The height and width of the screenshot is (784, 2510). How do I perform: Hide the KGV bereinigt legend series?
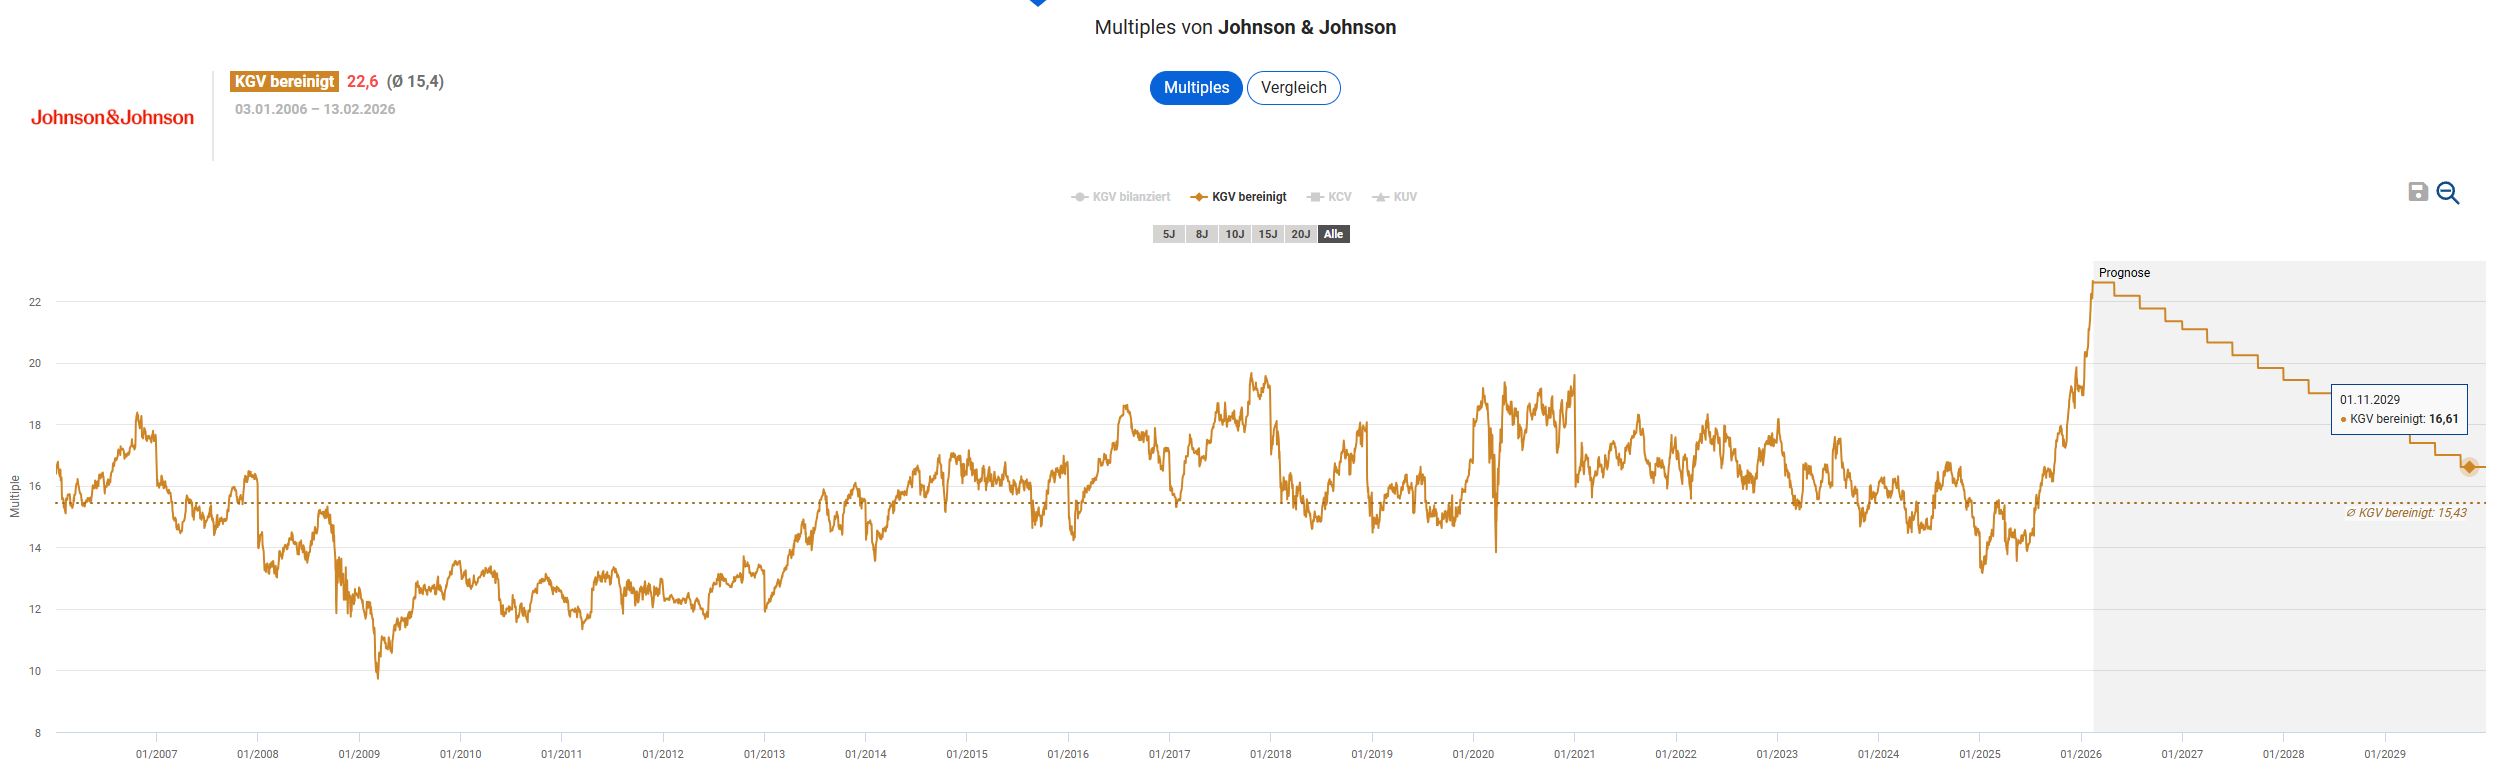tap(1239, 197)
